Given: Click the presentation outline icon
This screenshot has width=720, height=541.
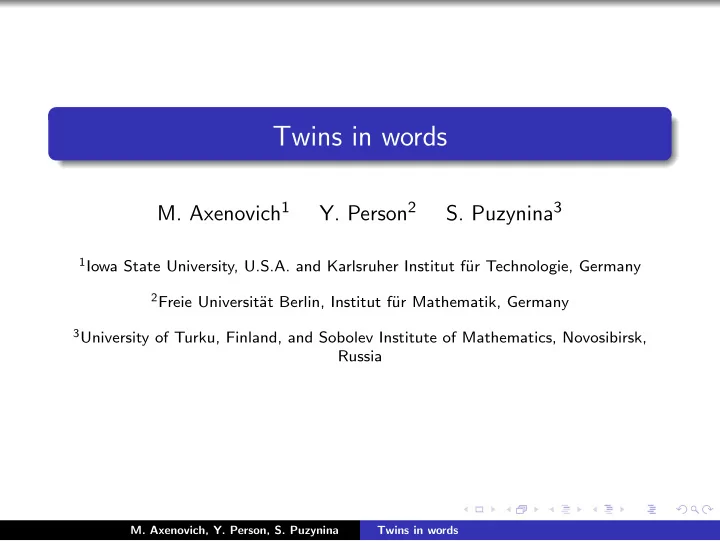Looking at the screenshot, I should pos(652,509).
